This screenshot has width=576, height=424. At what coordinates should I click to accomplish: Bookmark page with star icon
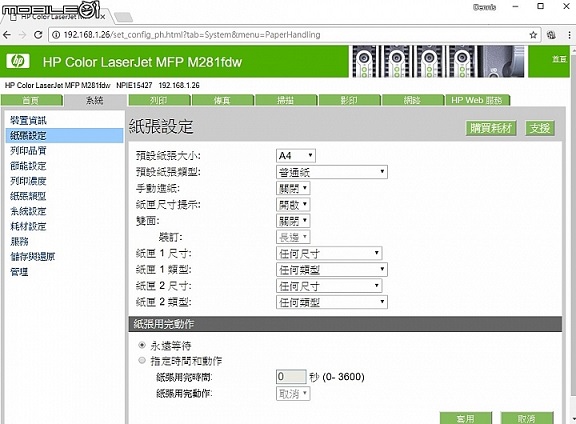(x=533, y=35)
